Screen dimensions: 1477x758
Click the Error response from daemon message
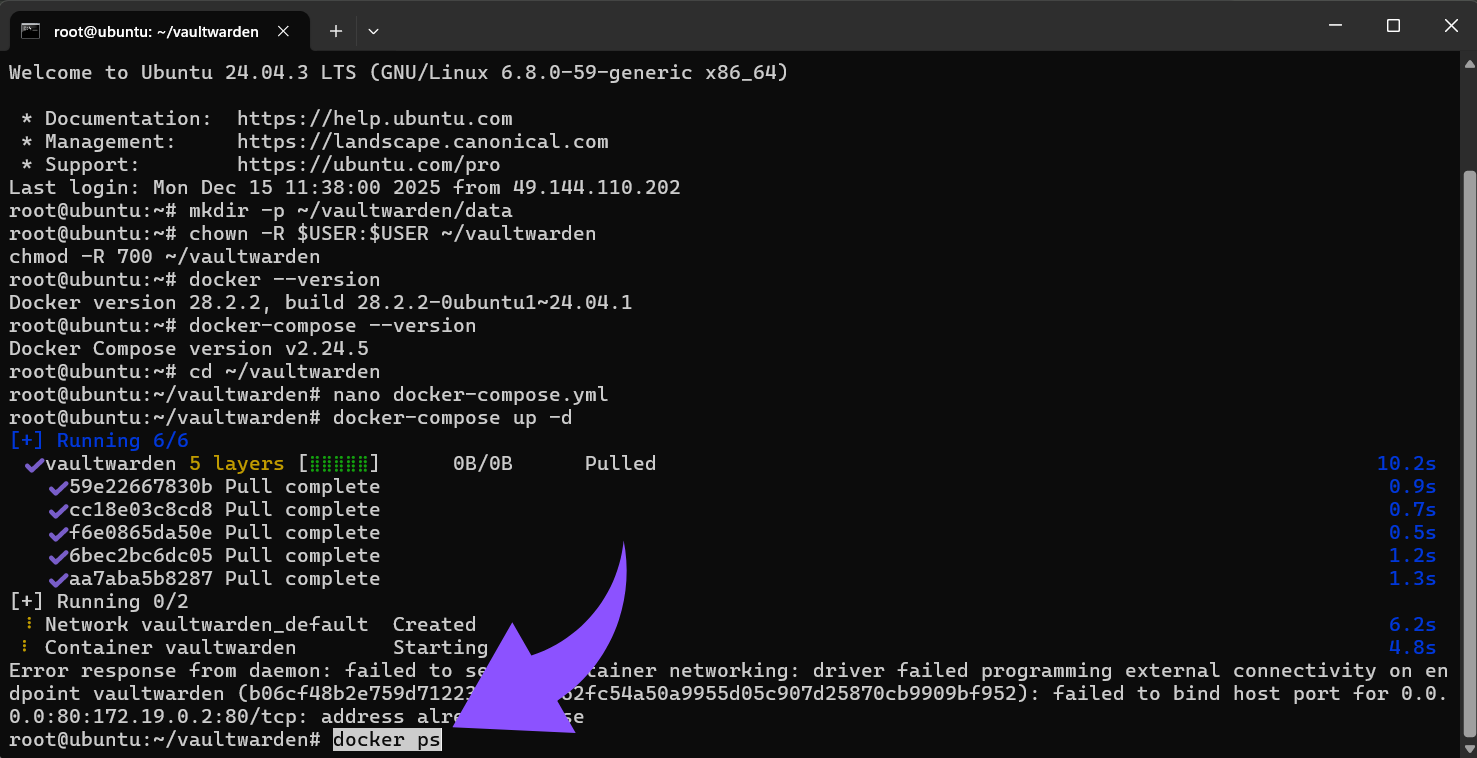tap(200, 670)
